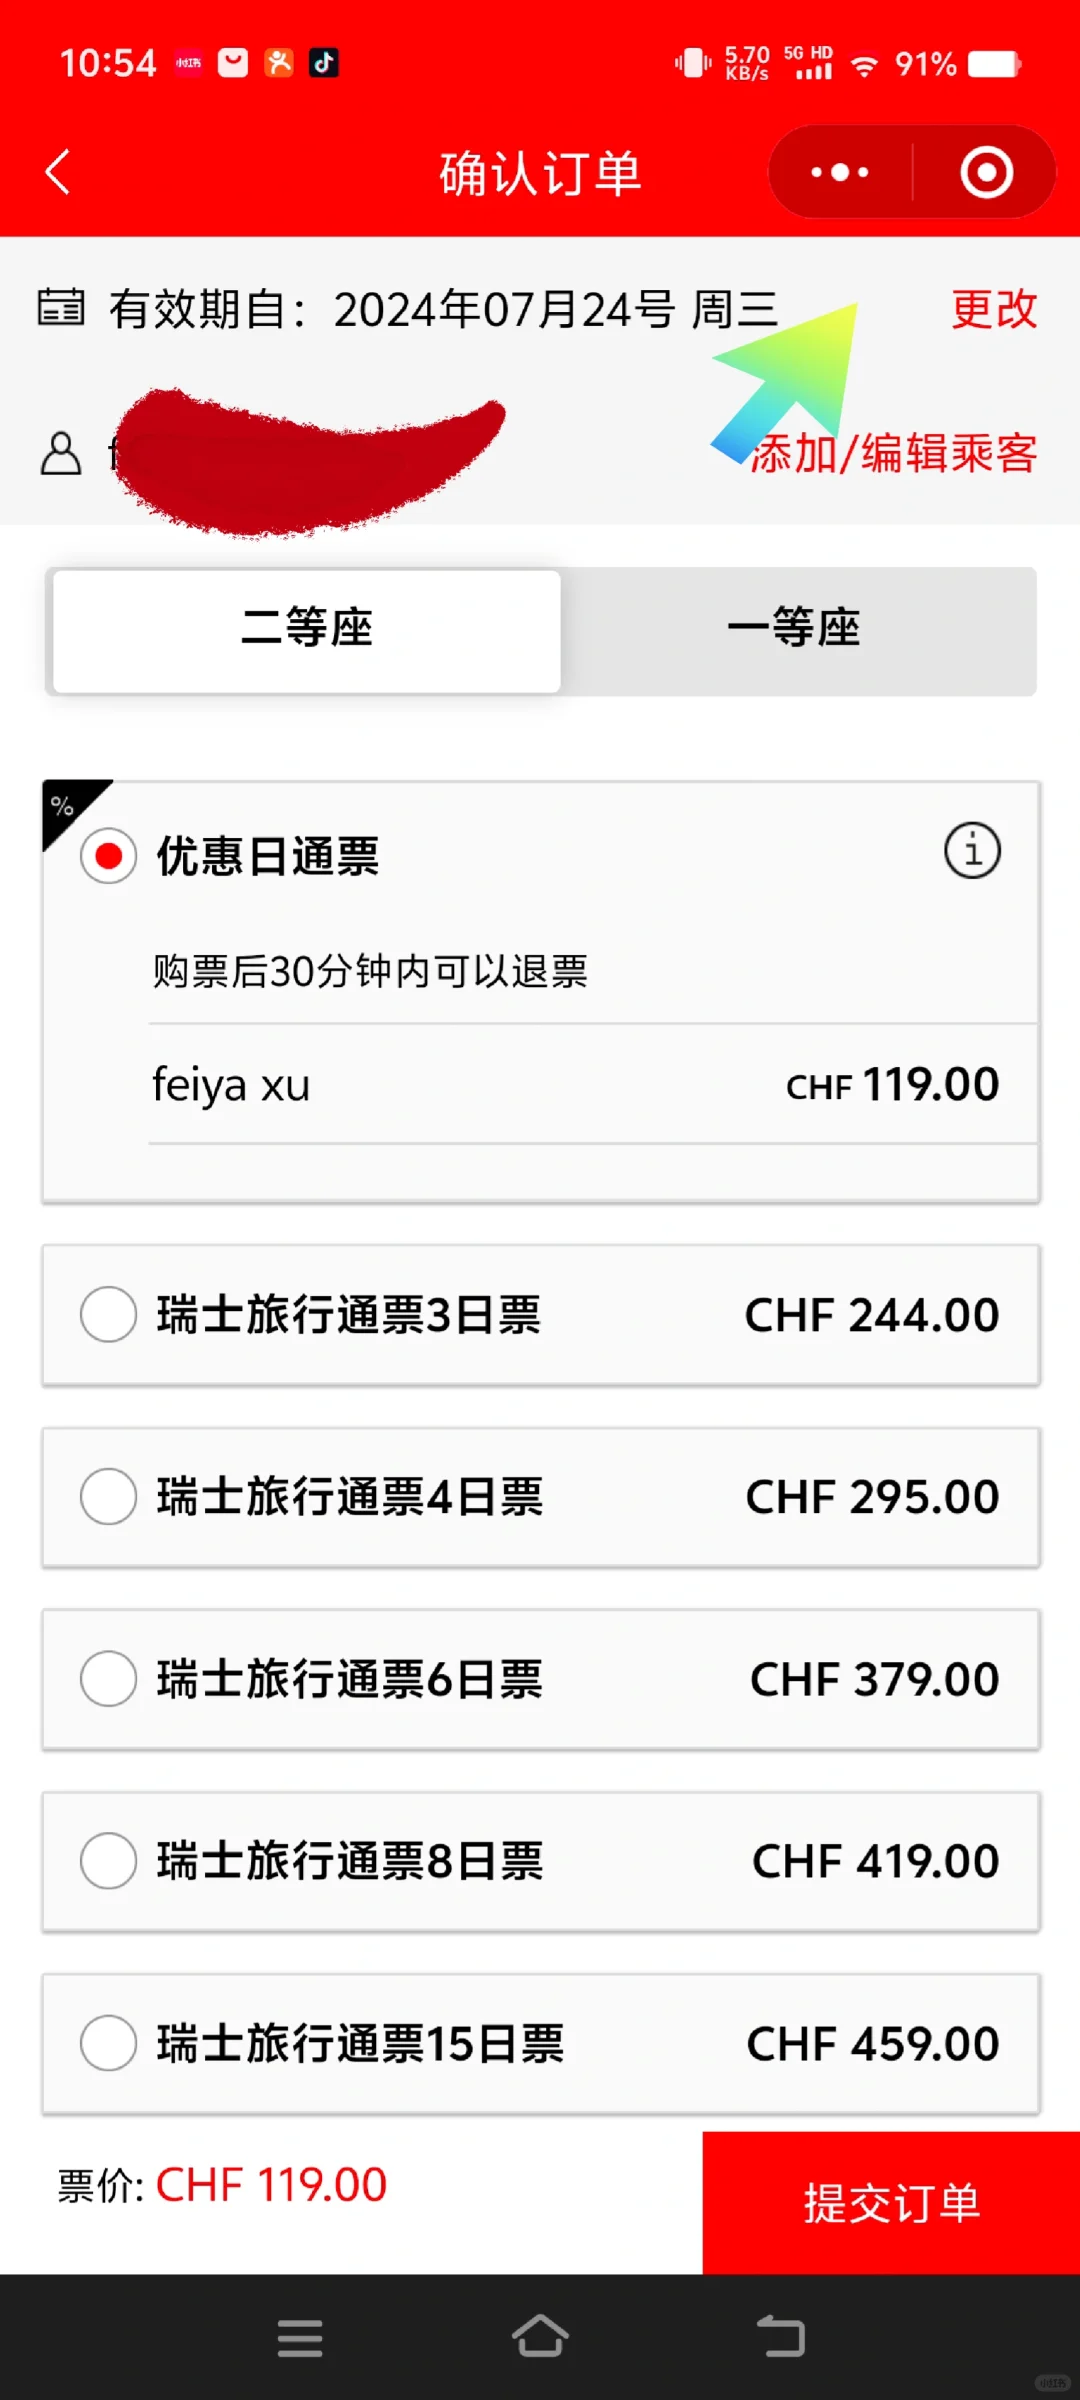Switch to 一等座 tab
The image size is (1080, 2400).
(794, 629)
